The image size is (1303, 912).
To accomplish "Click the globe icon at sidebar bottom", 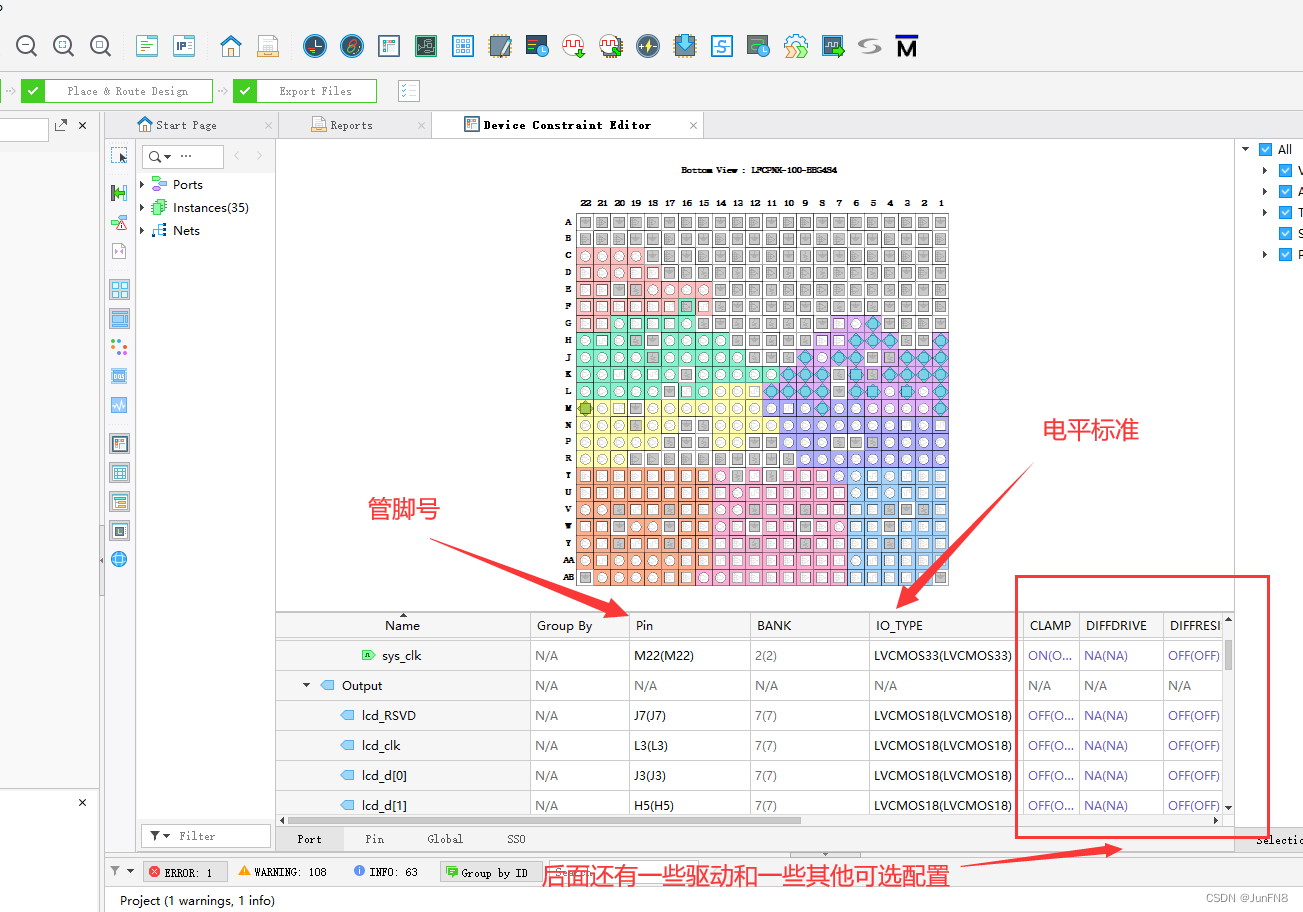I will (119, 559).
